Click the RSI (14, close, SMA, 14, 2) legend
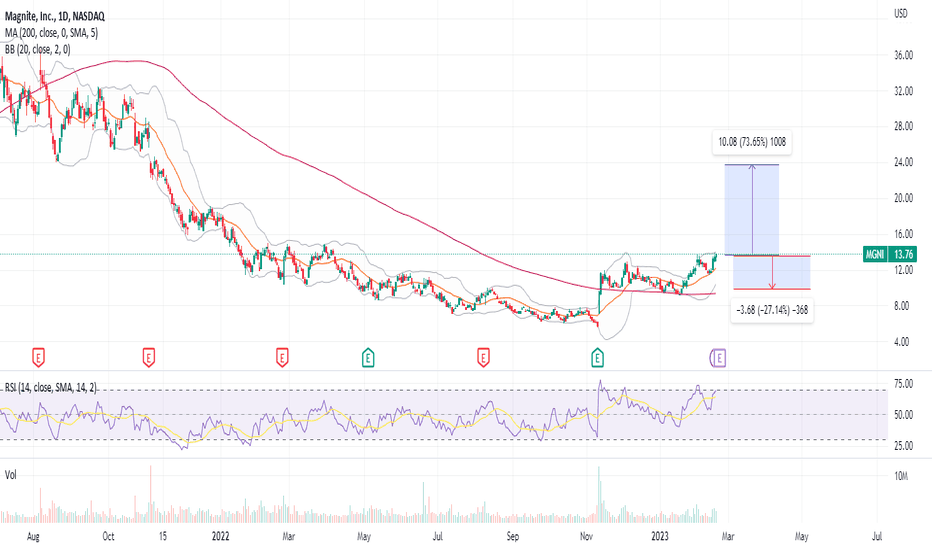Image resolution: width=932 pixels, height=550 pixels. 51,388
